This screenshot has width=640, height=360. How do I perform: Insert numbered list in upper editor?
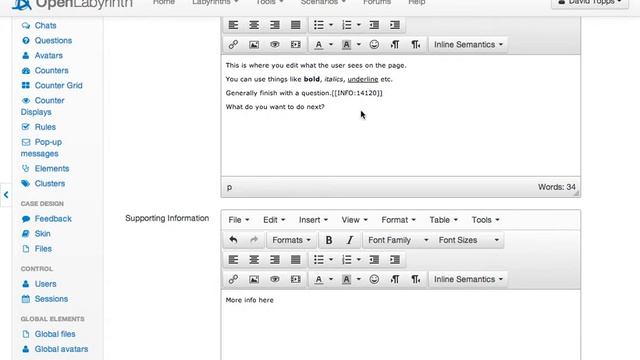pyautogui.click(x=347, y=25)
